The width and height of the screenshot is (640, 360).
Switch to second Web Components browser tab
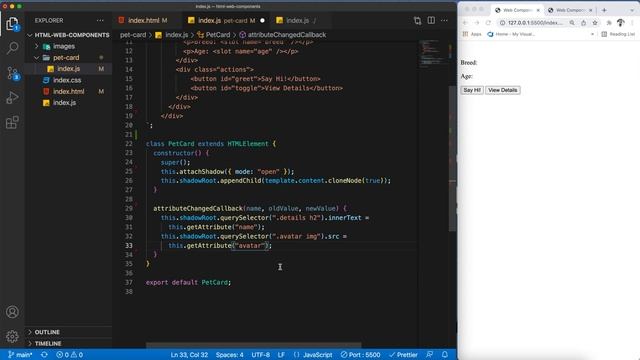coord(570,10)
